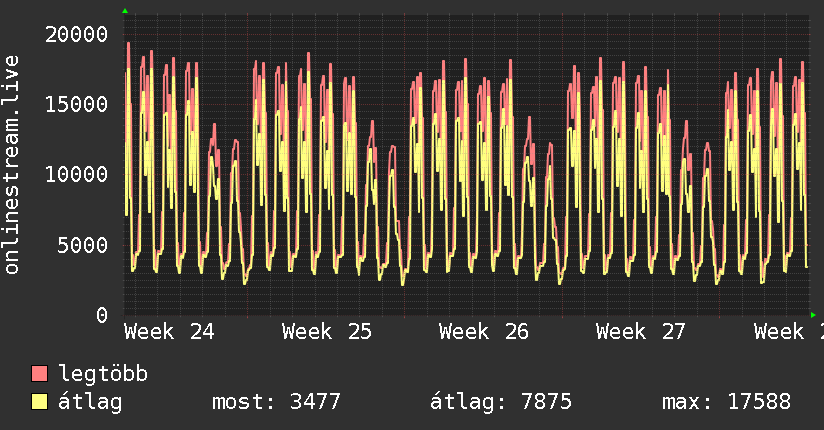Click the max: 17588 statistic
Image resolution: width=824 pixels, height=430 pixels.
tap(726, 402)
